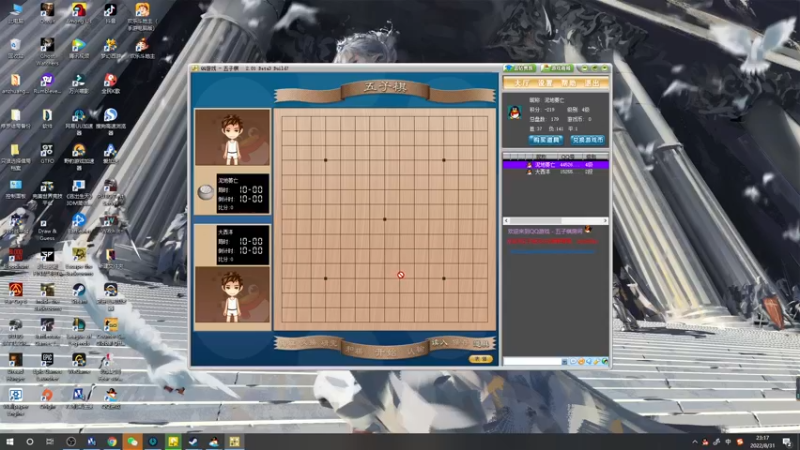Click the speech bubble icon in chat toolbar
The height and width of the screenshot is (450, 800).
[573, 361]
